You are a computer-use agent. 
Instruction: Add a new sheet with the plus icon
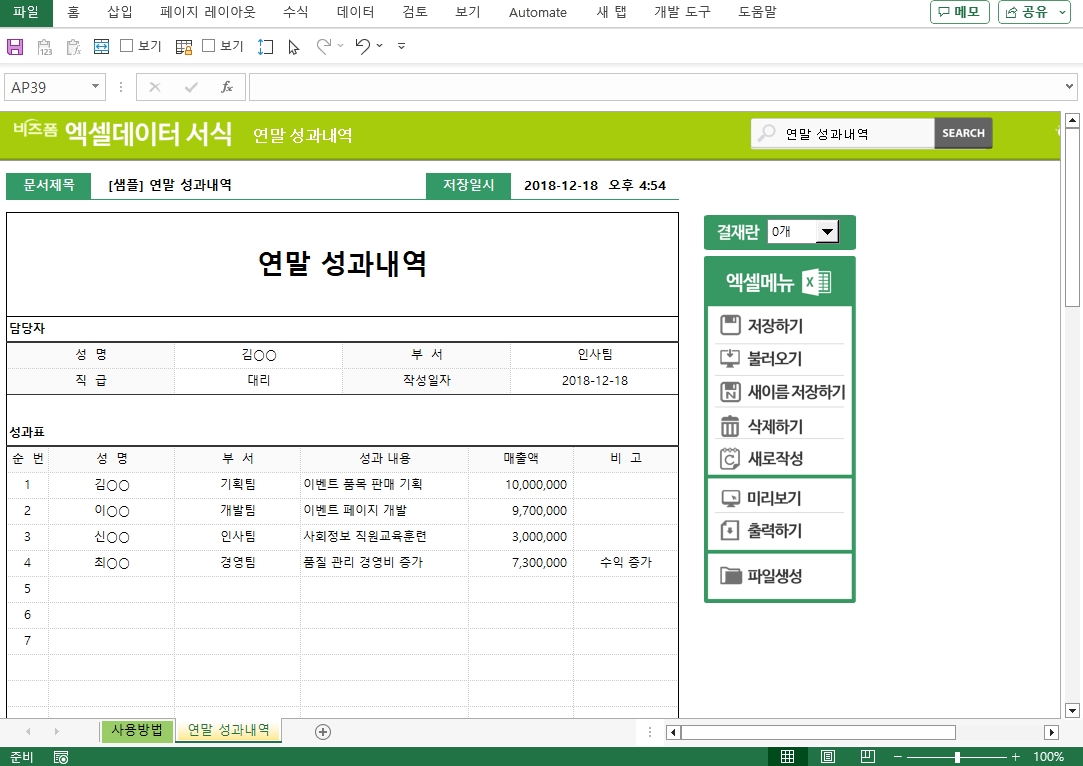pyautogui.click(x=323, y=732)
